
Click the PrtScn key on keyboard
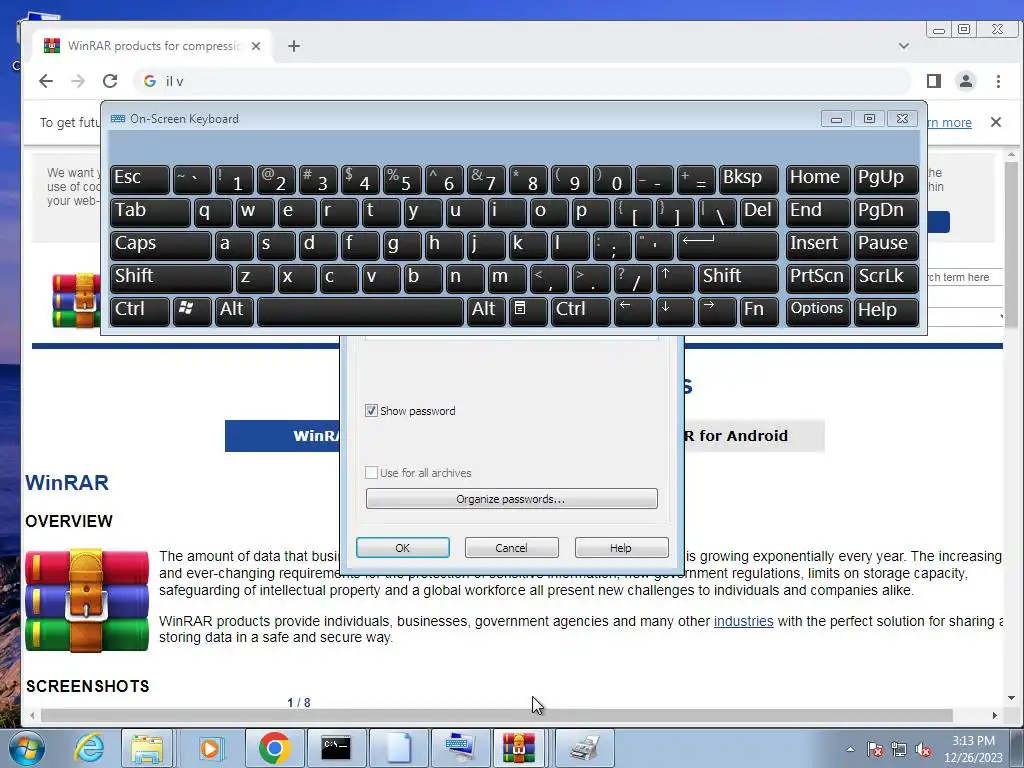point(818,278)
